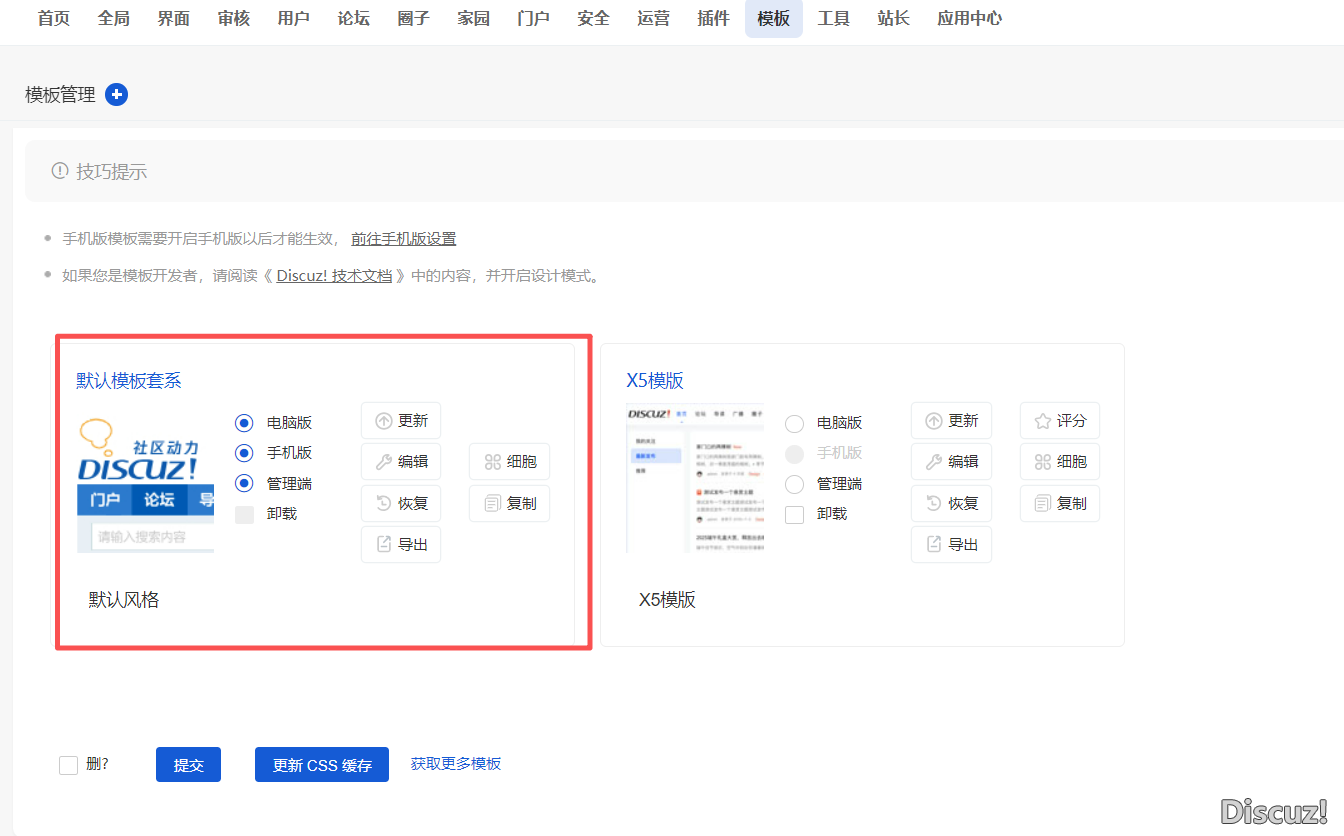This screenshot has width=1344, height=836.
Task: Select 管理端 radio for X5模版
Action: [794, 484]
